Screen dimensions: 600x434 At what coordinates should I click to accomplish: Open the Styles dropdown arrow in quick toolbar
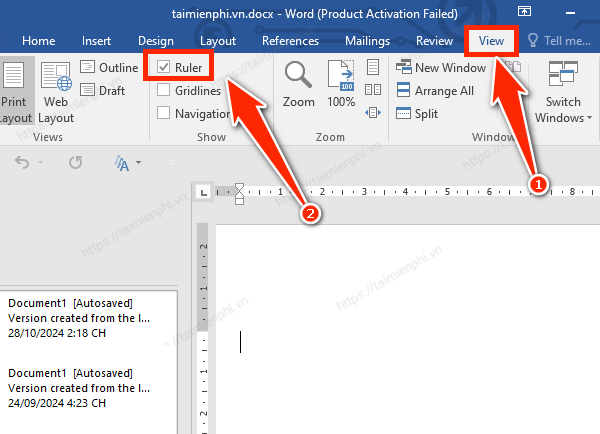(139, 162)
